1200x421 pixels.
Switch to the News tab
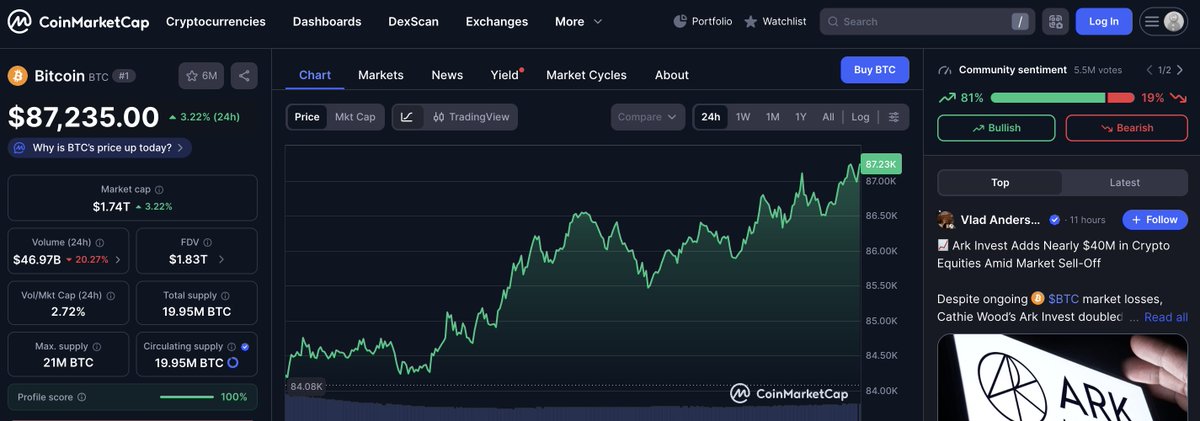coord(447,75)
